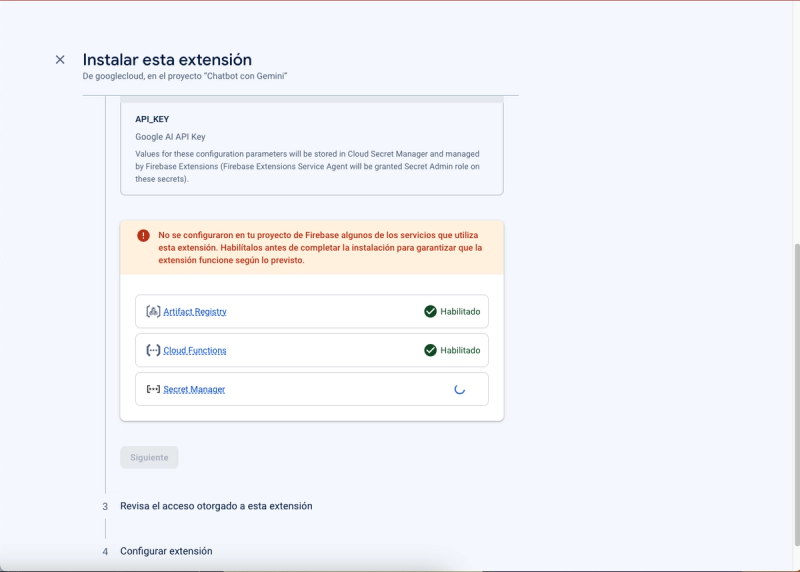Expand step 4 Configurar extensión
Viewport: 800px width, 572px height.
pos(166,551)
